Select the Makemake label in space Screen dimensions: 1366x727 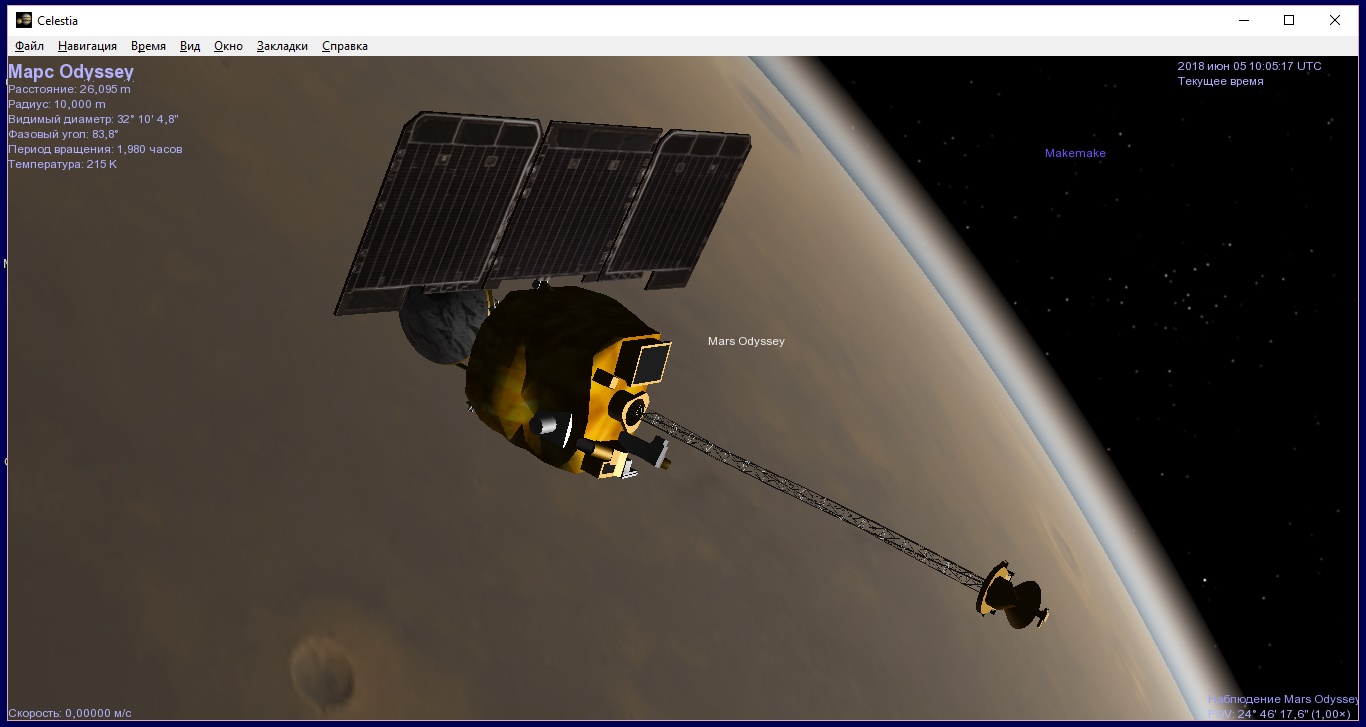1075,153
